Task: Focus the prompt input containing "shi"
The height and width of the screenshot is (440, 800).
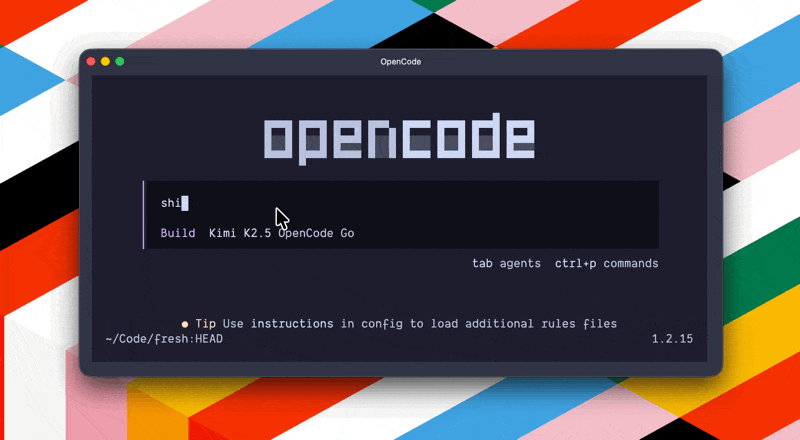Action: point(400,203)
